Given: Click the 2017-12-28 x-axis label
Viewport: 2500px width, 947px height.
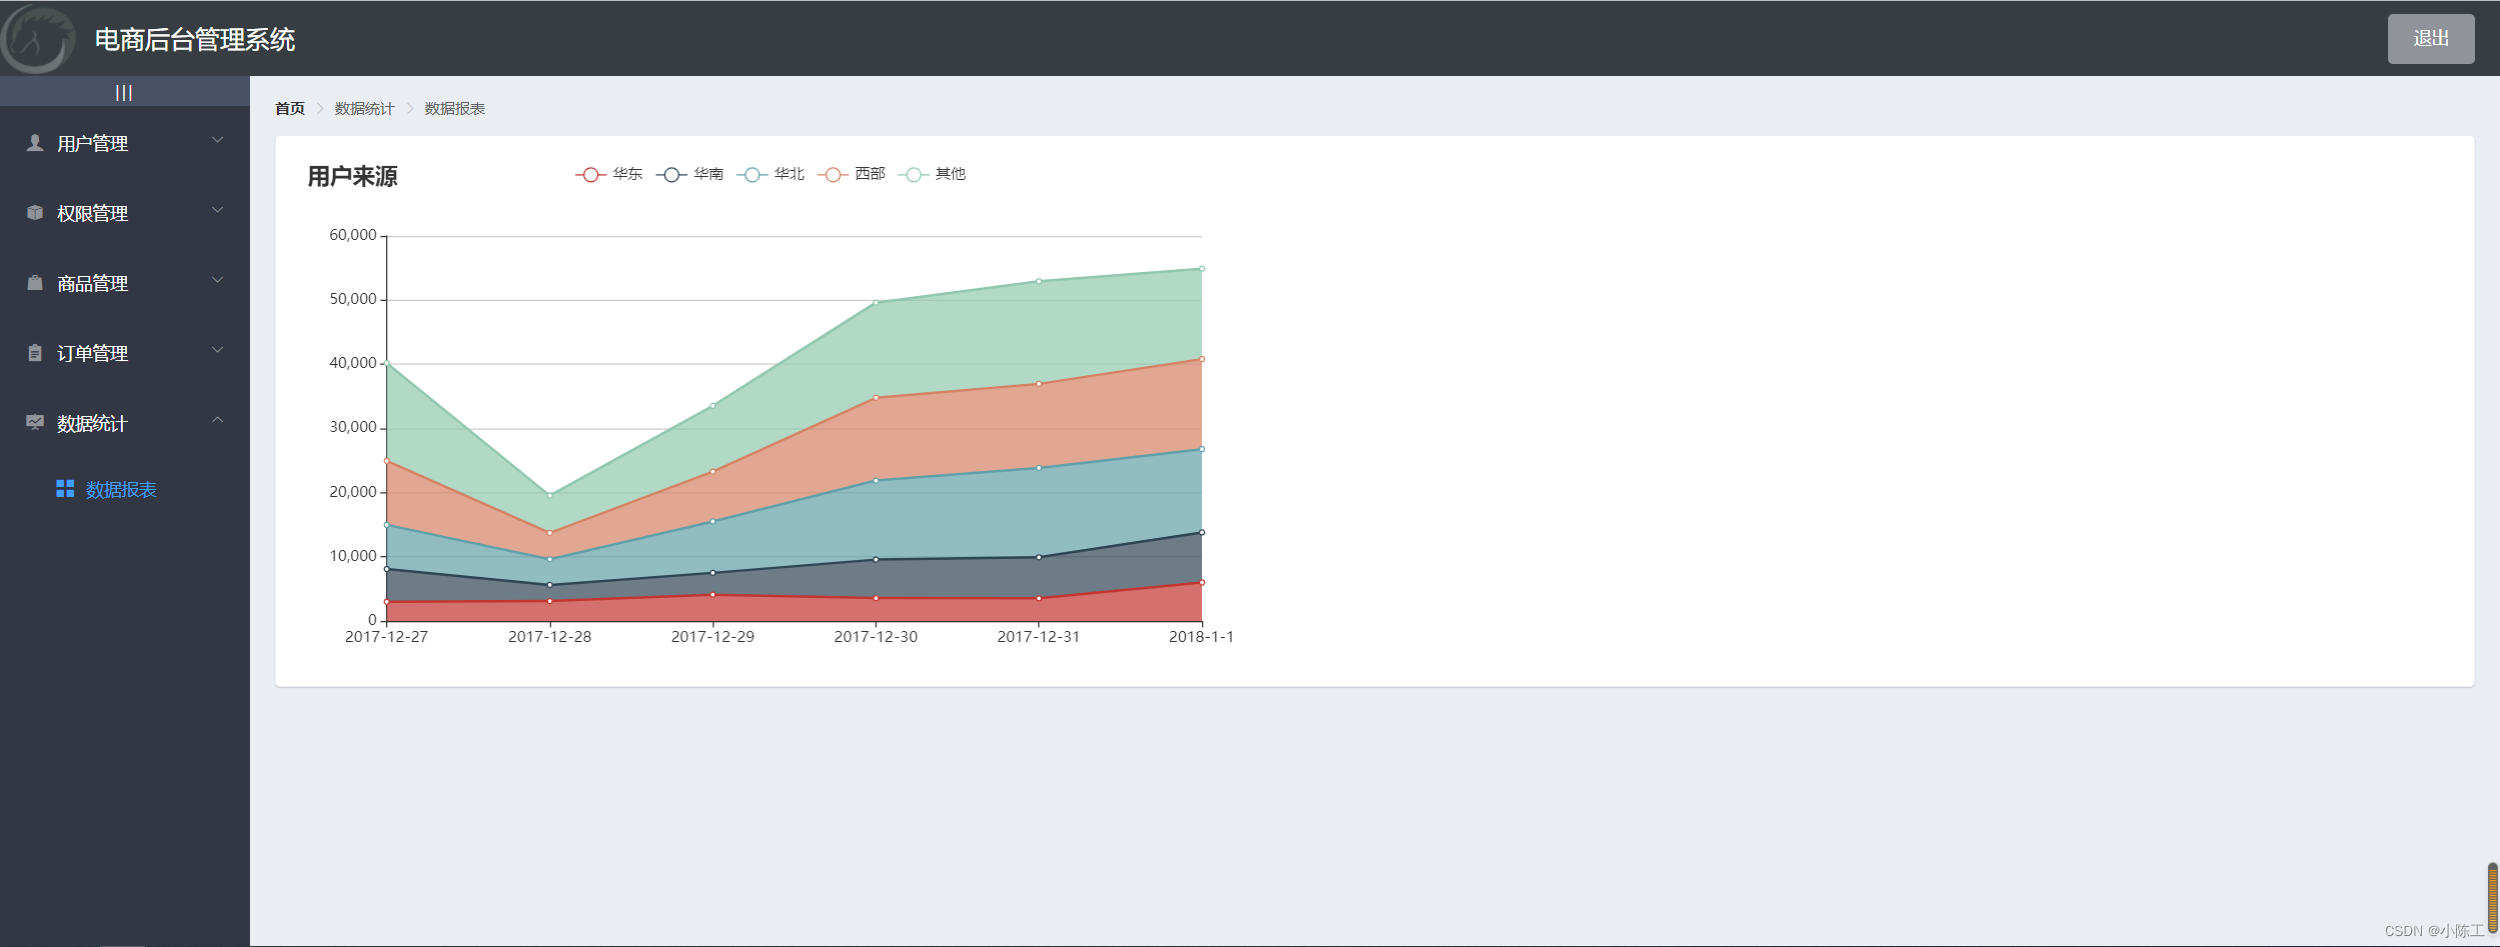Looking at the screenshot, I should pos(549,637).
